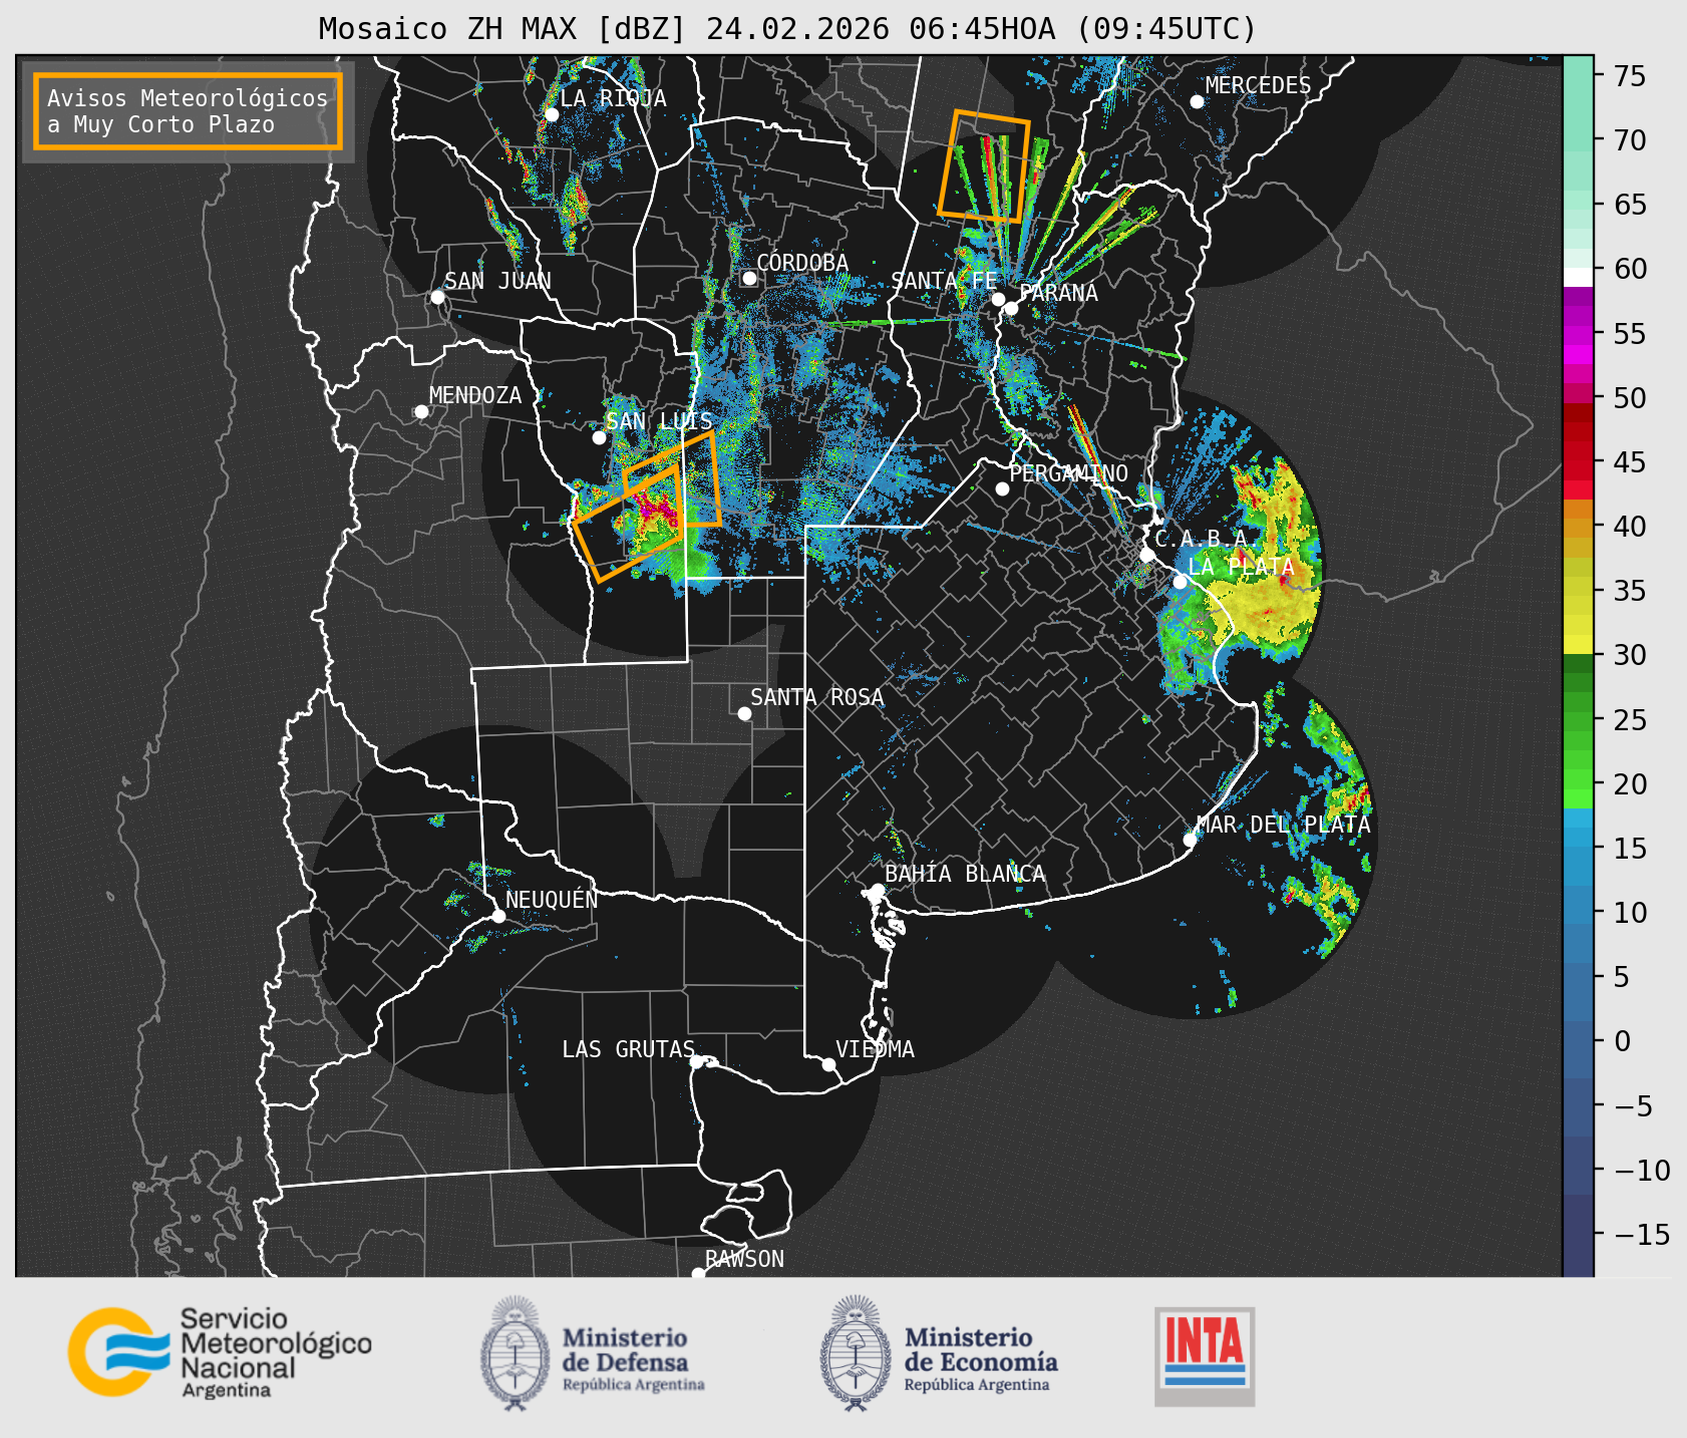Screen dimensions: 1687x1438
Task: Click the −15 value on the color scale
Action: 1642,1234
